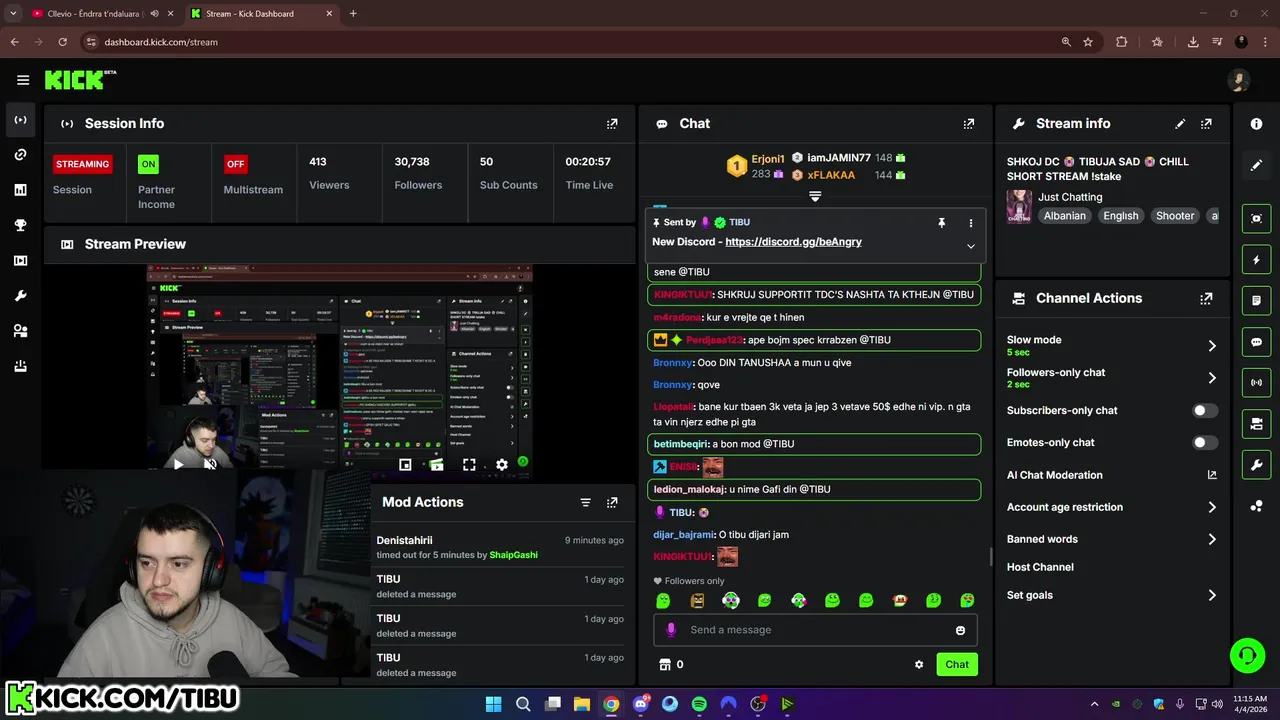Open stream preview settings gear

[502, 464]
